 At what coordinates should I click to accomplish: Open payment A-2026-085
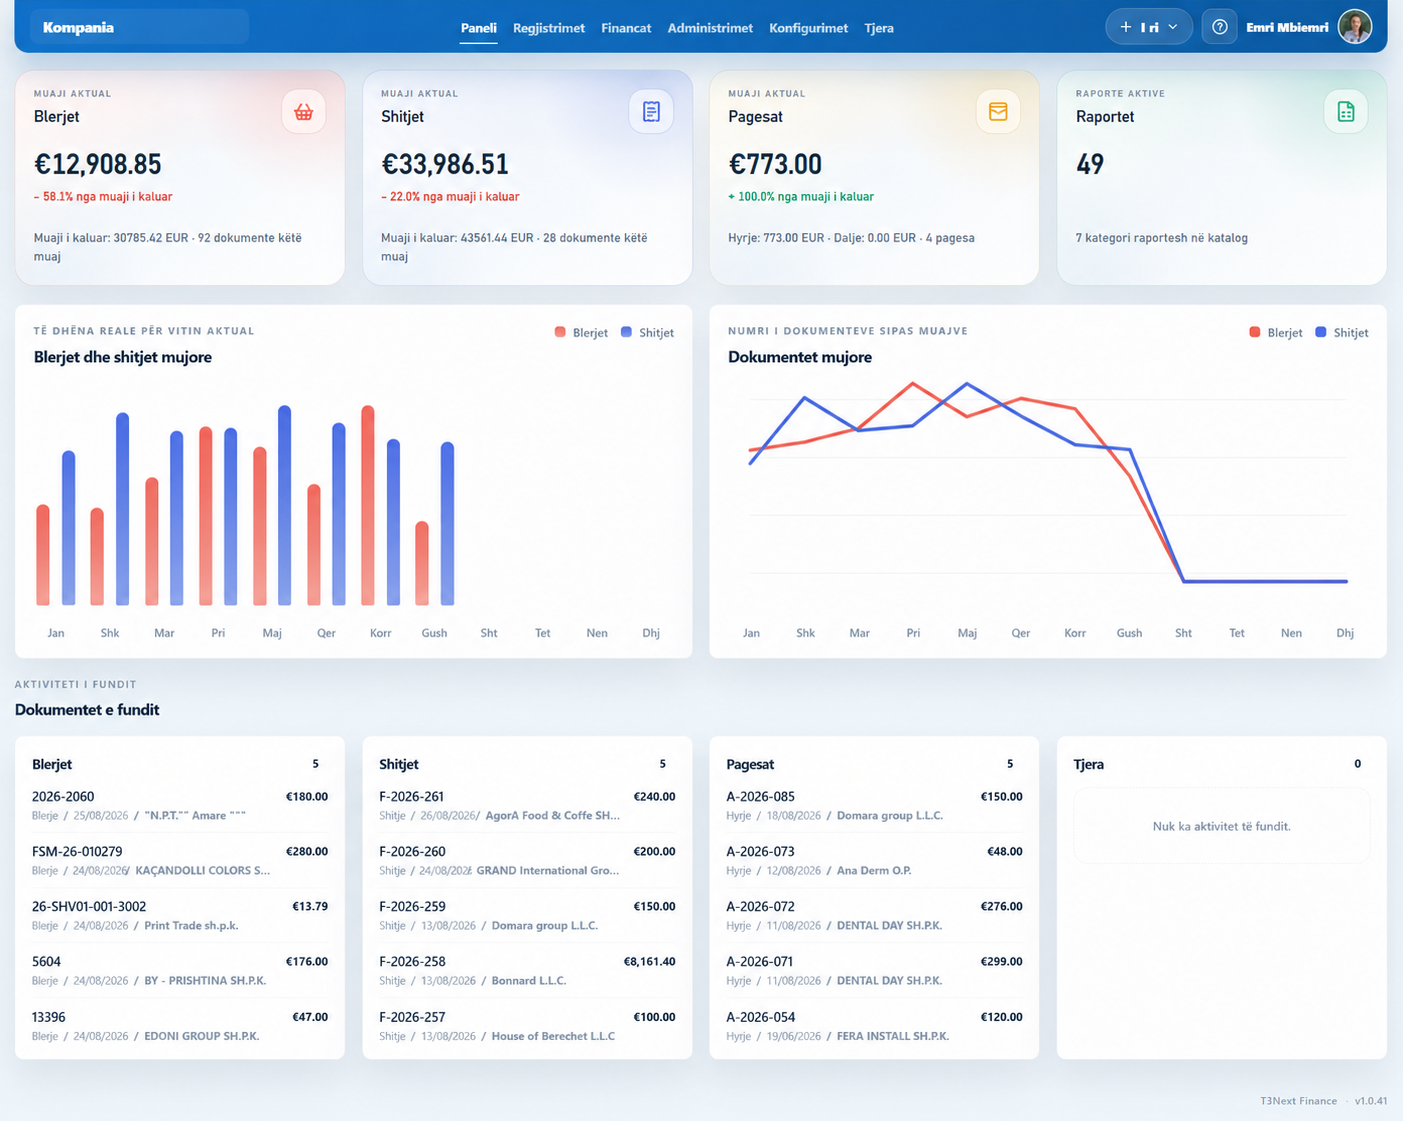(874, 806)
